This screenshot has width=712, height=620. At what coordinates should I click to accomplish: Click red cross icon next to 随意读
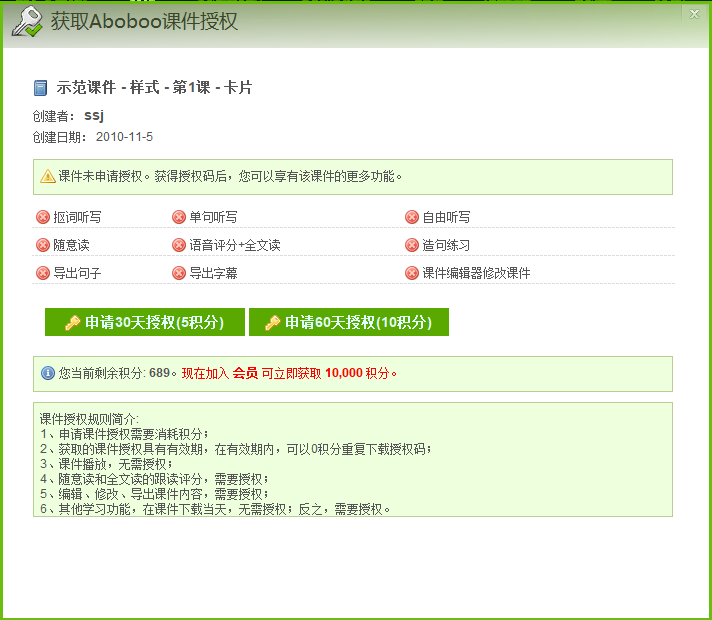click(43, 245)
